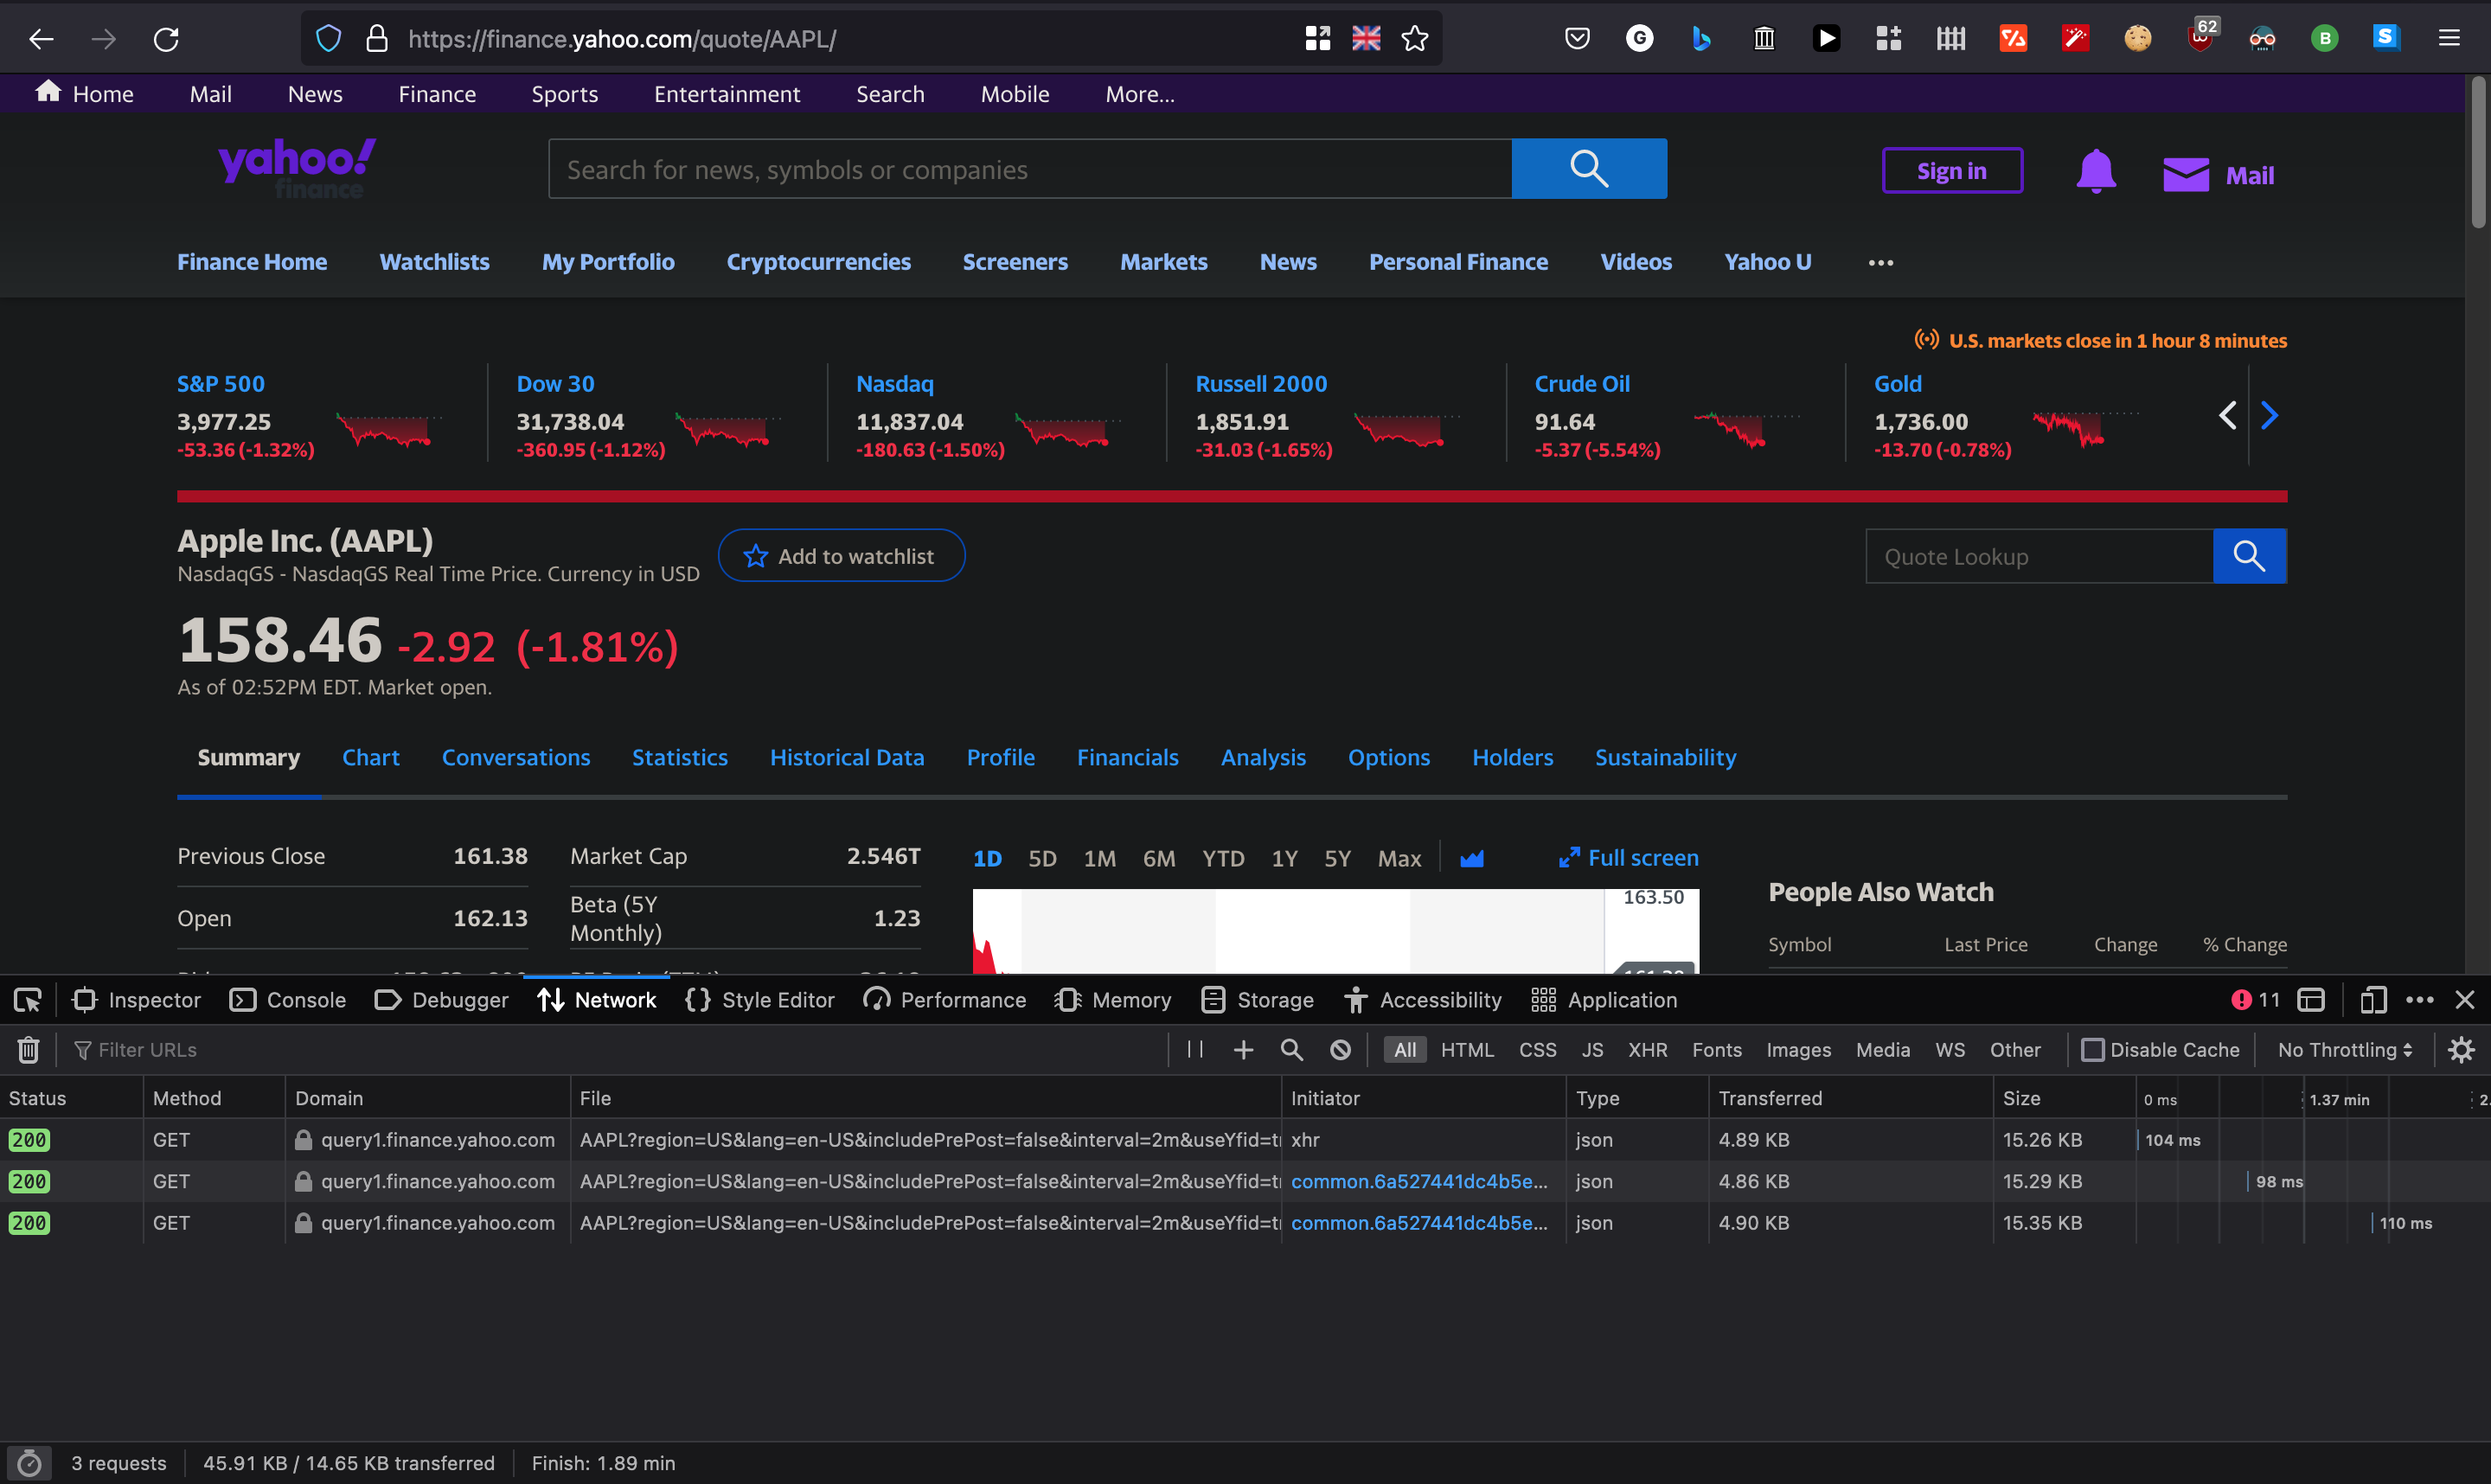
Task: Click the Yahoo Mail envelope icon
Action: (x=2185, y=174)
